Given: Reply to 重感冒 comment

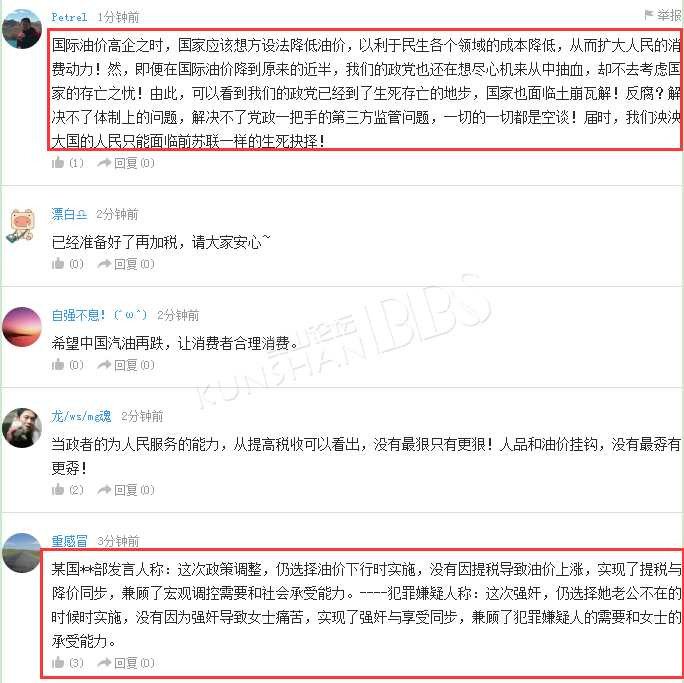Looking at the screenshot, I should click(x=126, y=663).
